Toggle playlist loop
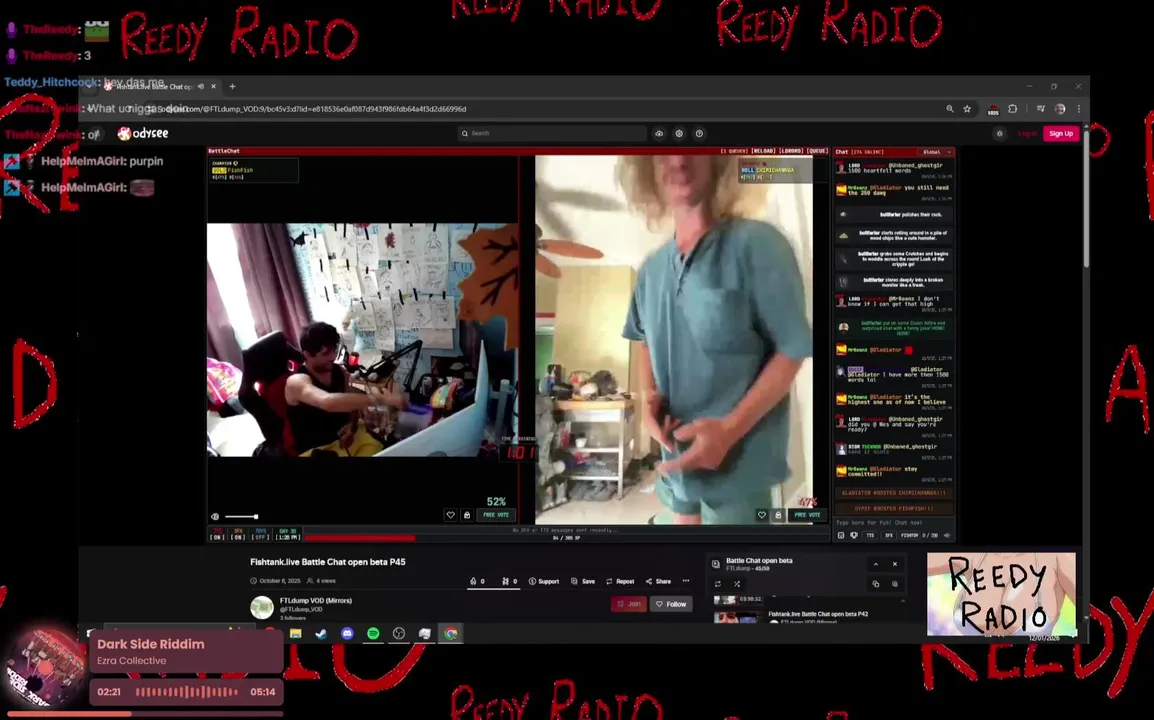The image size is (1154, 720). tap(718, 584)
